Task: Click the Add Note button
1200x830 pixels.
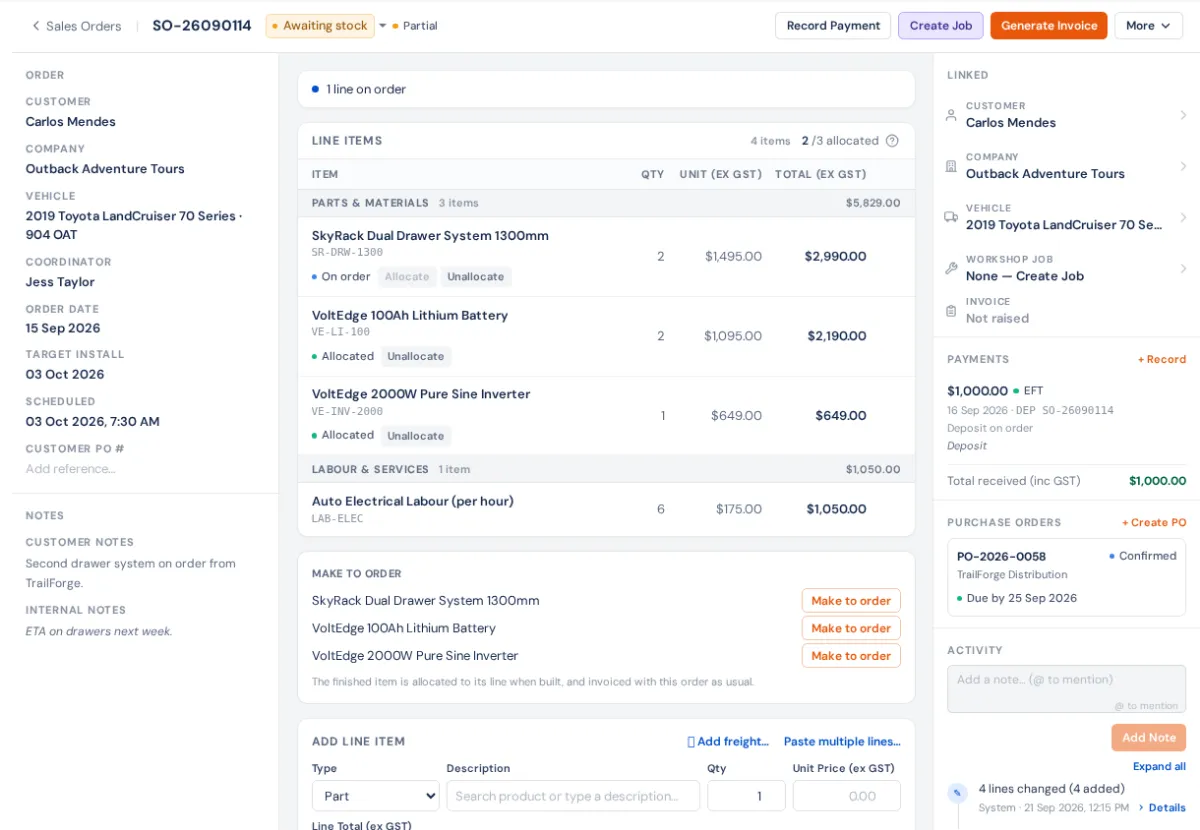Action: point(1148,738)
